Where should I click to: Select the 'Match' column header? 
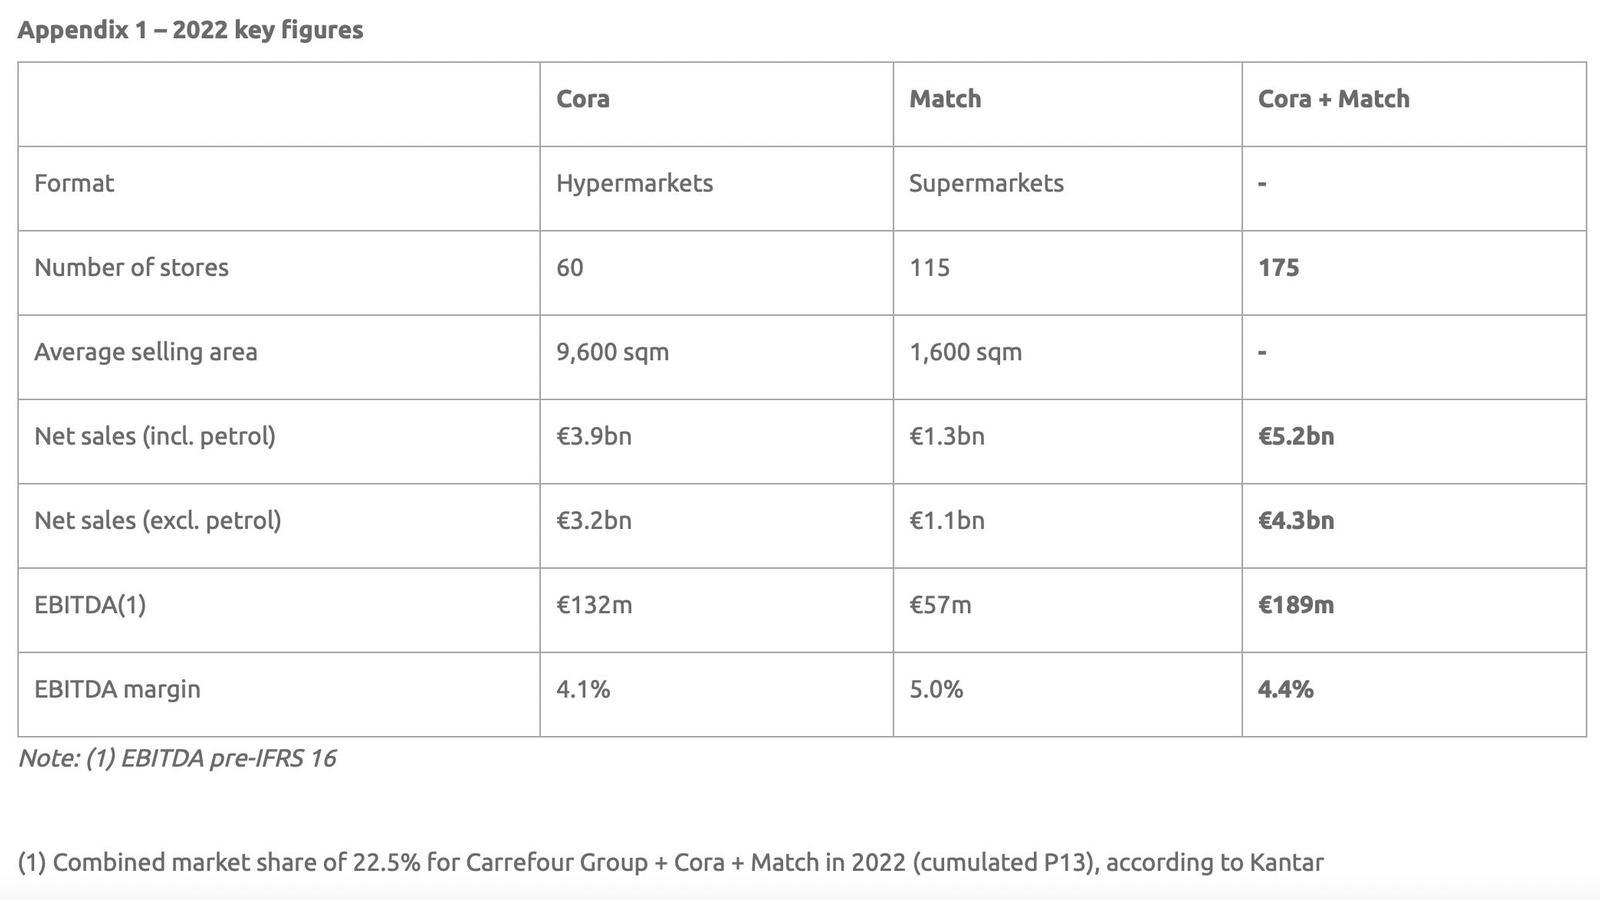(x=945, y=99)
